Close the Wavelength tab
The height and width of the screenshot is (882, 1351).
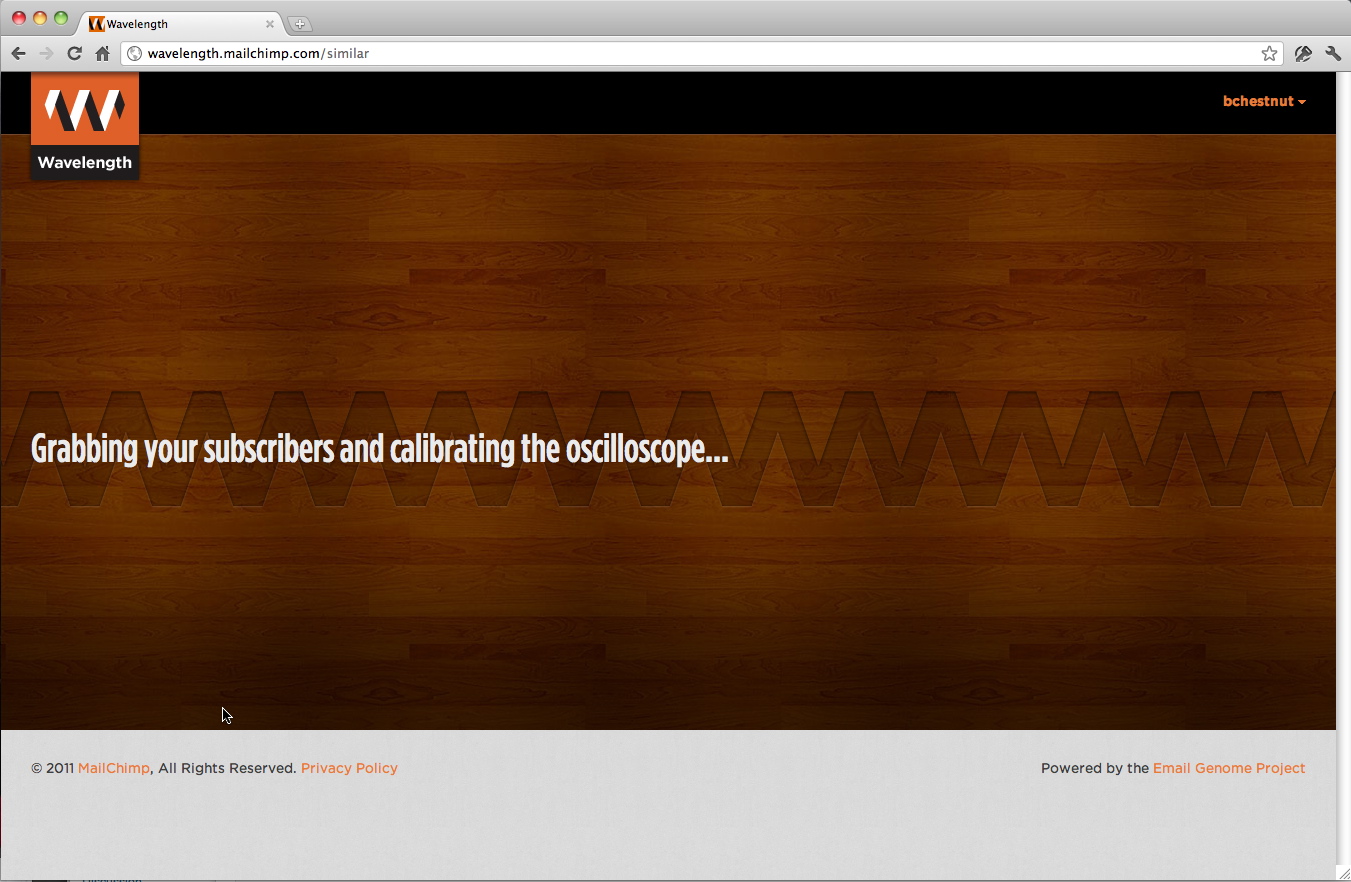270,24
